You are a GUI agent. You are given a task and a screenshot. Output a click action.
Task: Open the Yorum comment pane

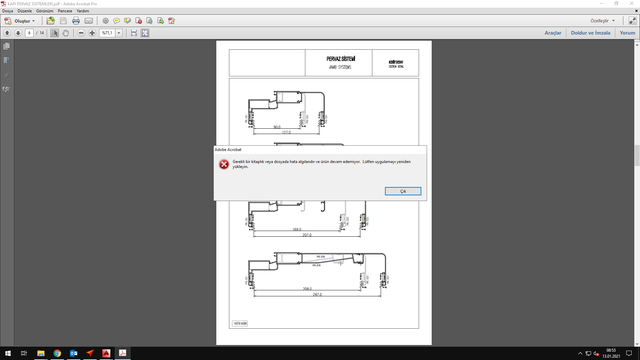point(627,33)
